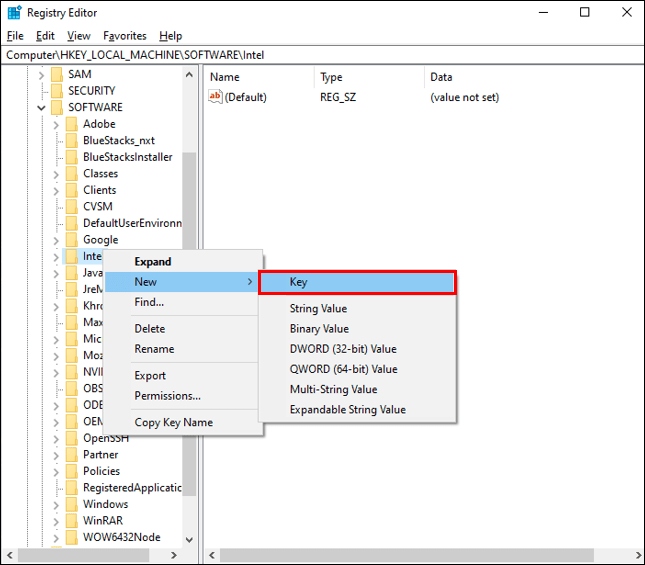Click the Google folder icon

72,240
